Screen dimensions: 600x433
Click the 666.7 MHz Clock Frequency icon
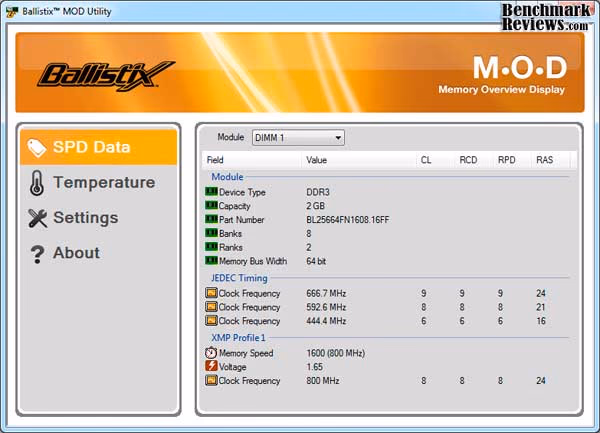[211, 293]
